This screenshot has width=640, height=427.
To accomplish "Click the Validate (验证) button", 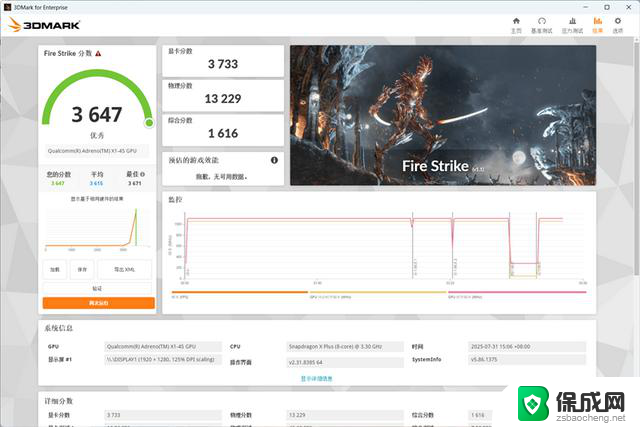I will click(x=97, y=288).
